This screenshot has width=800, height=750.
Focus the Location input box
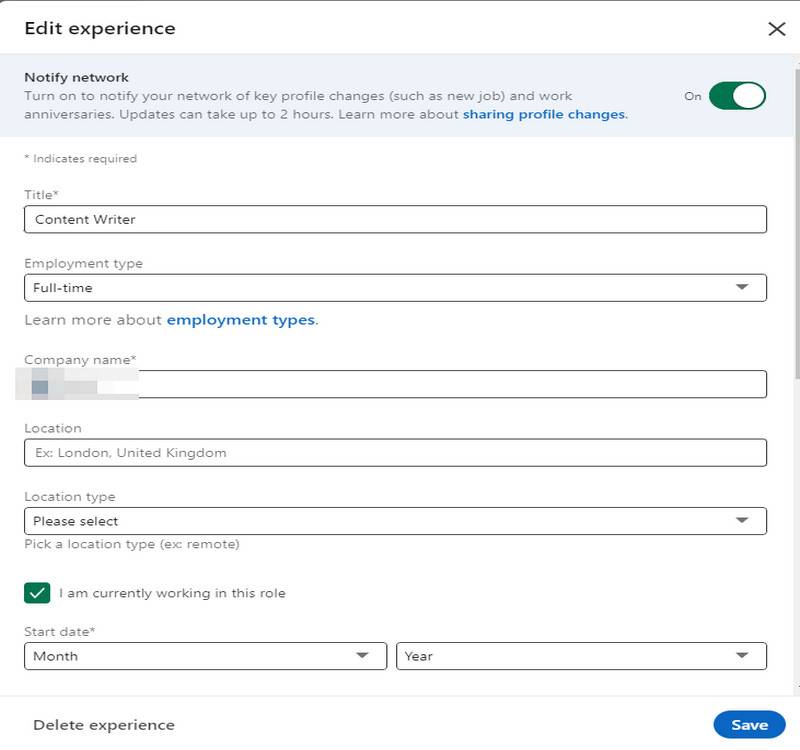tap(395, 453)
